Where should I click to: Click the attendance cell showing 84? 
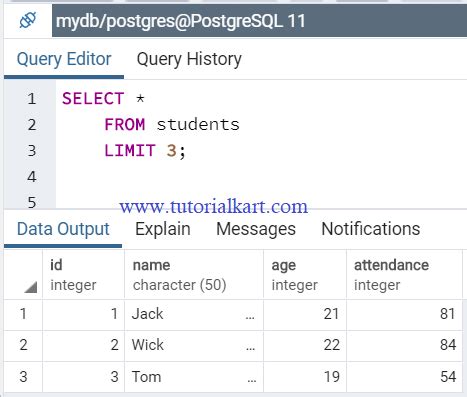pyautogui.click(x=404, y=345)
